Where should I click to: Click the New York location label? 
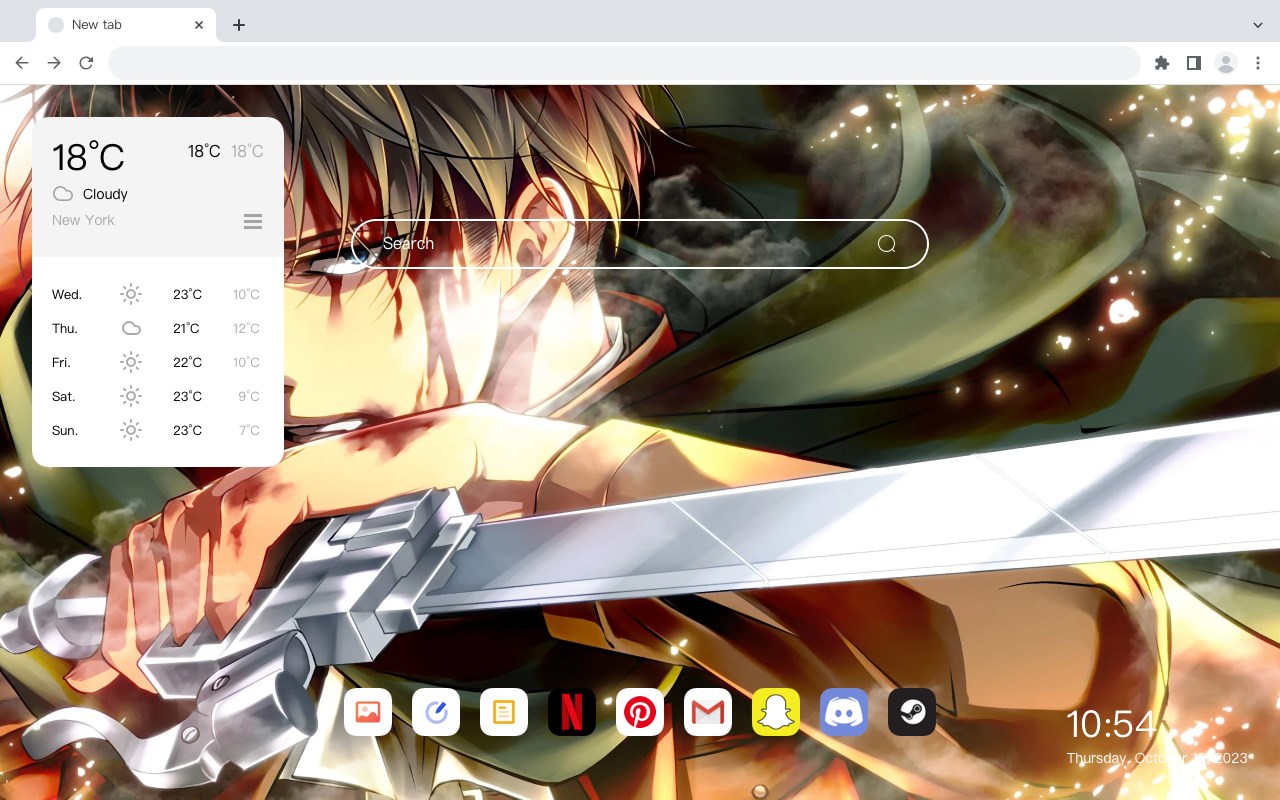pos(83,220)
